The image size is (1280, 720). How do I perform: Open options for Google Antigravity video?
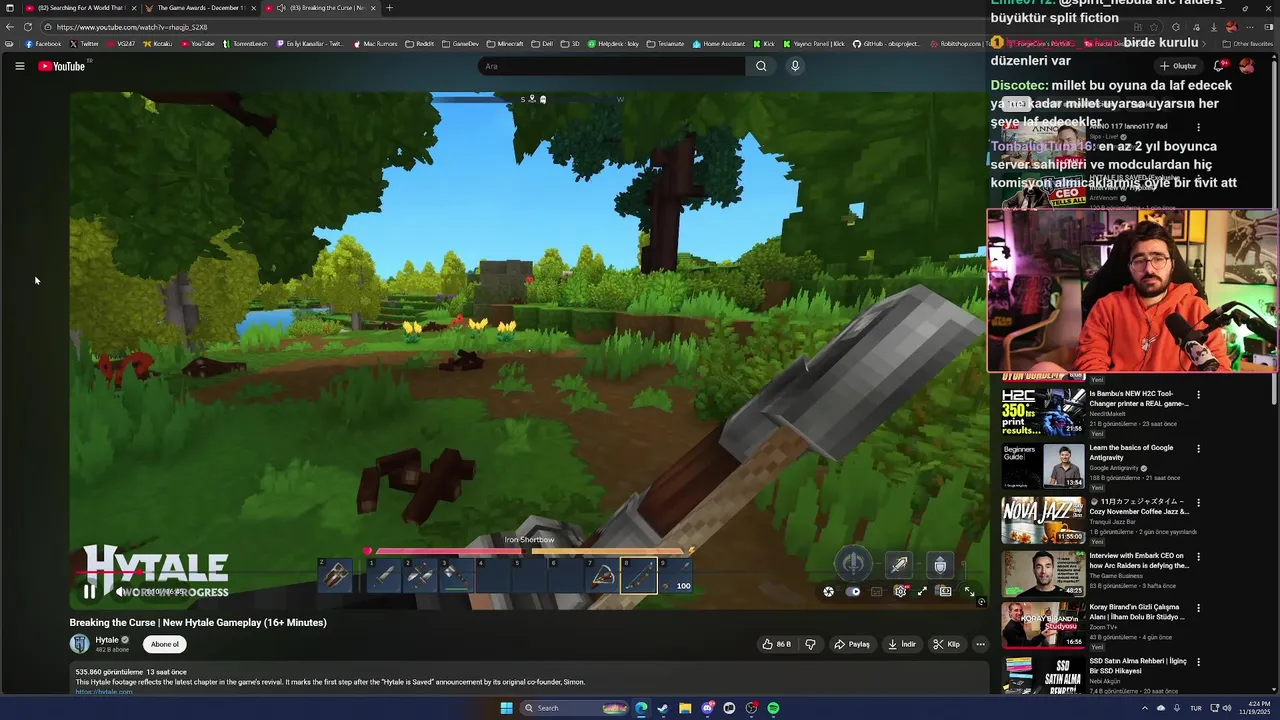click(x=1198, y=448)
